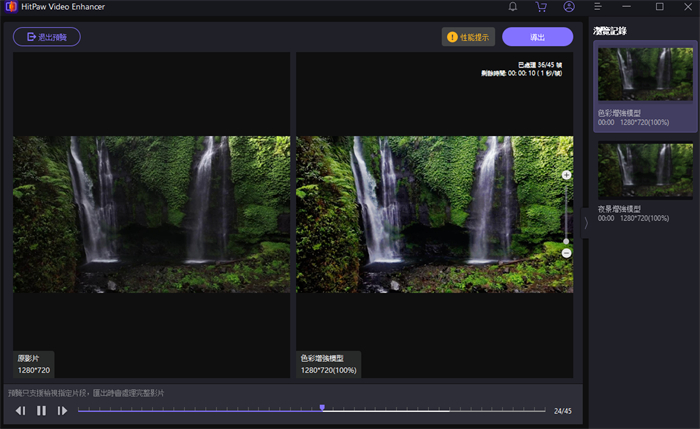
Task: Click the zoom out minus icon
Action: coord(566,253)
